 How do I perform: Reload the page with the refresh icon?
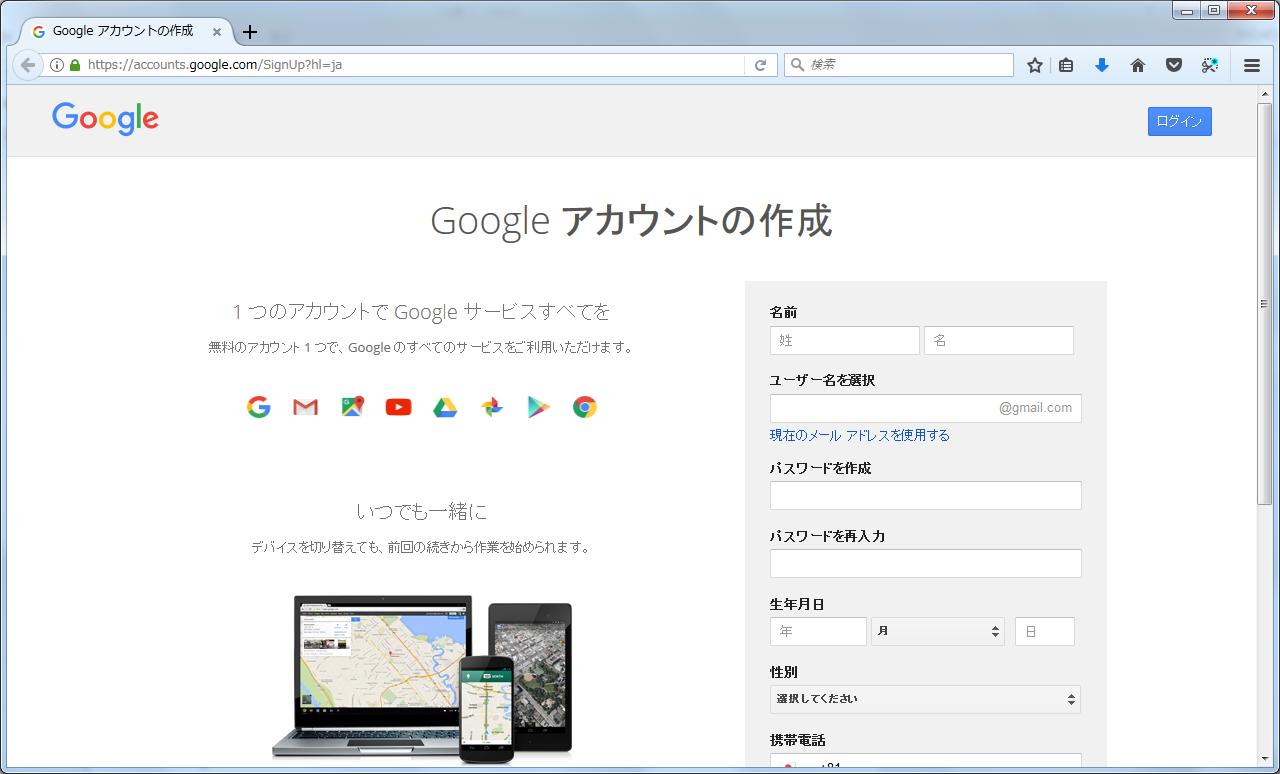coord(760,65)
